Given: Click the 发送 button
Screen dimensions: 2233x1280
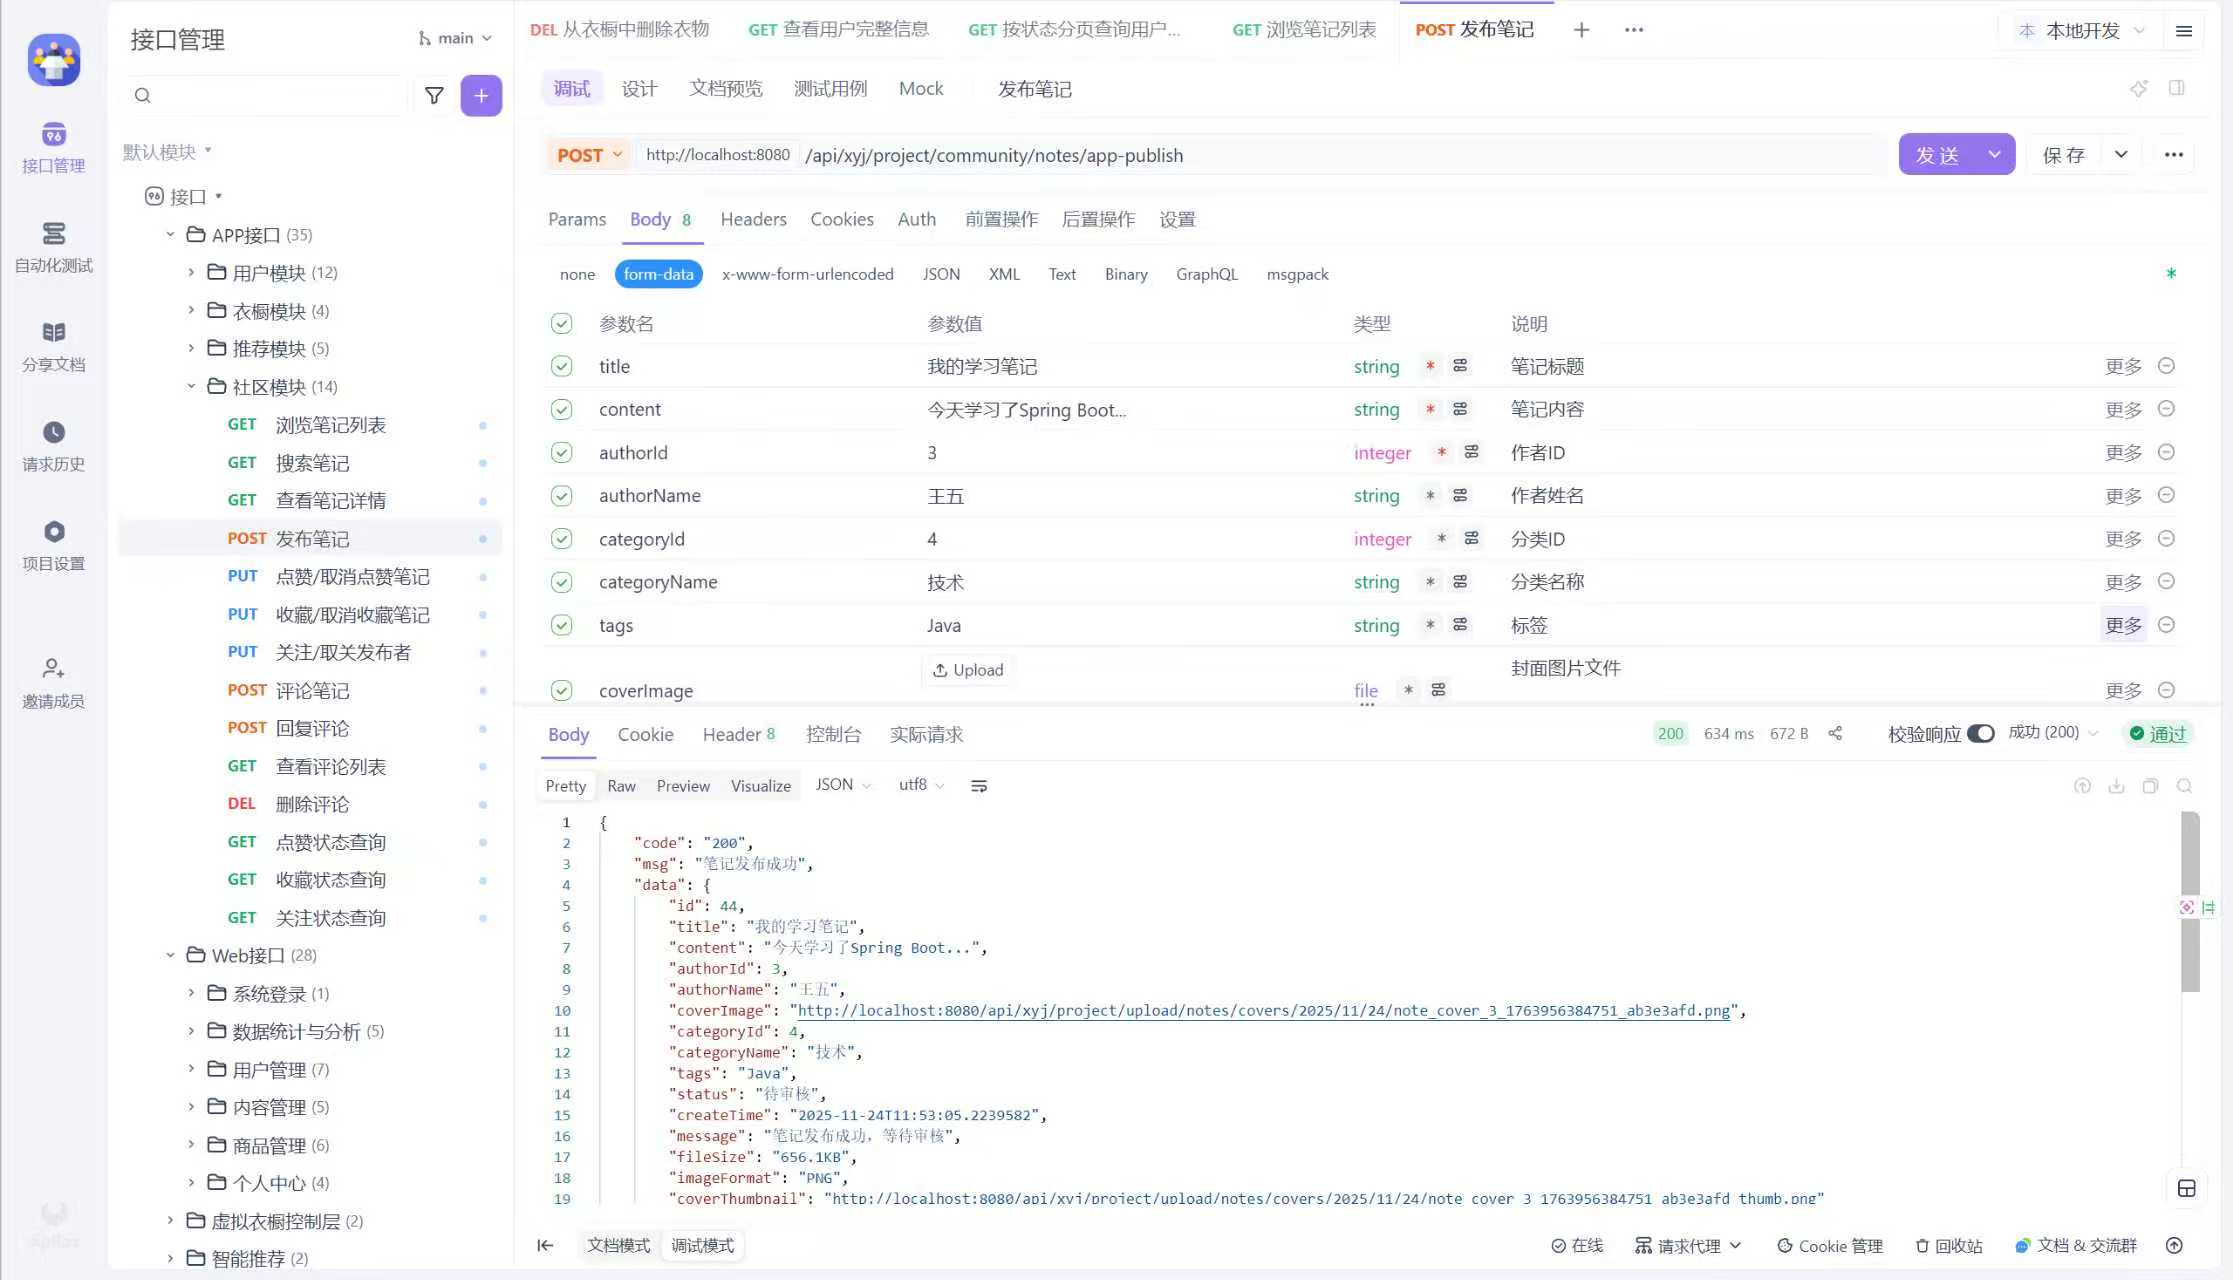Looking at the screenshot, I should tap(1937, 155).
